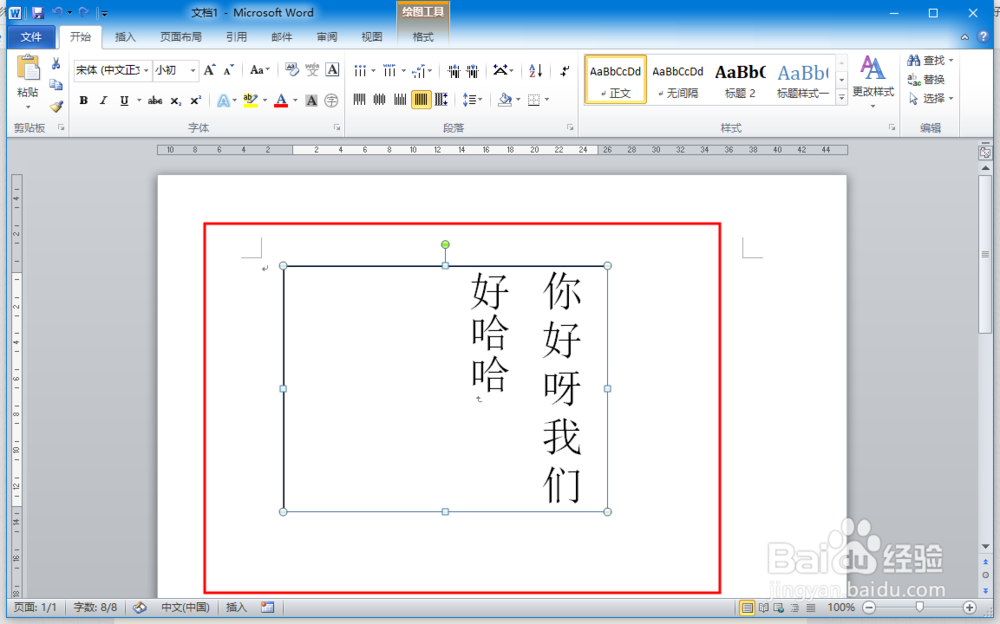Click the sort (排序) icon in 段落 group
This screenshot has width=1000, height=624.
click(x=536, y=71)
